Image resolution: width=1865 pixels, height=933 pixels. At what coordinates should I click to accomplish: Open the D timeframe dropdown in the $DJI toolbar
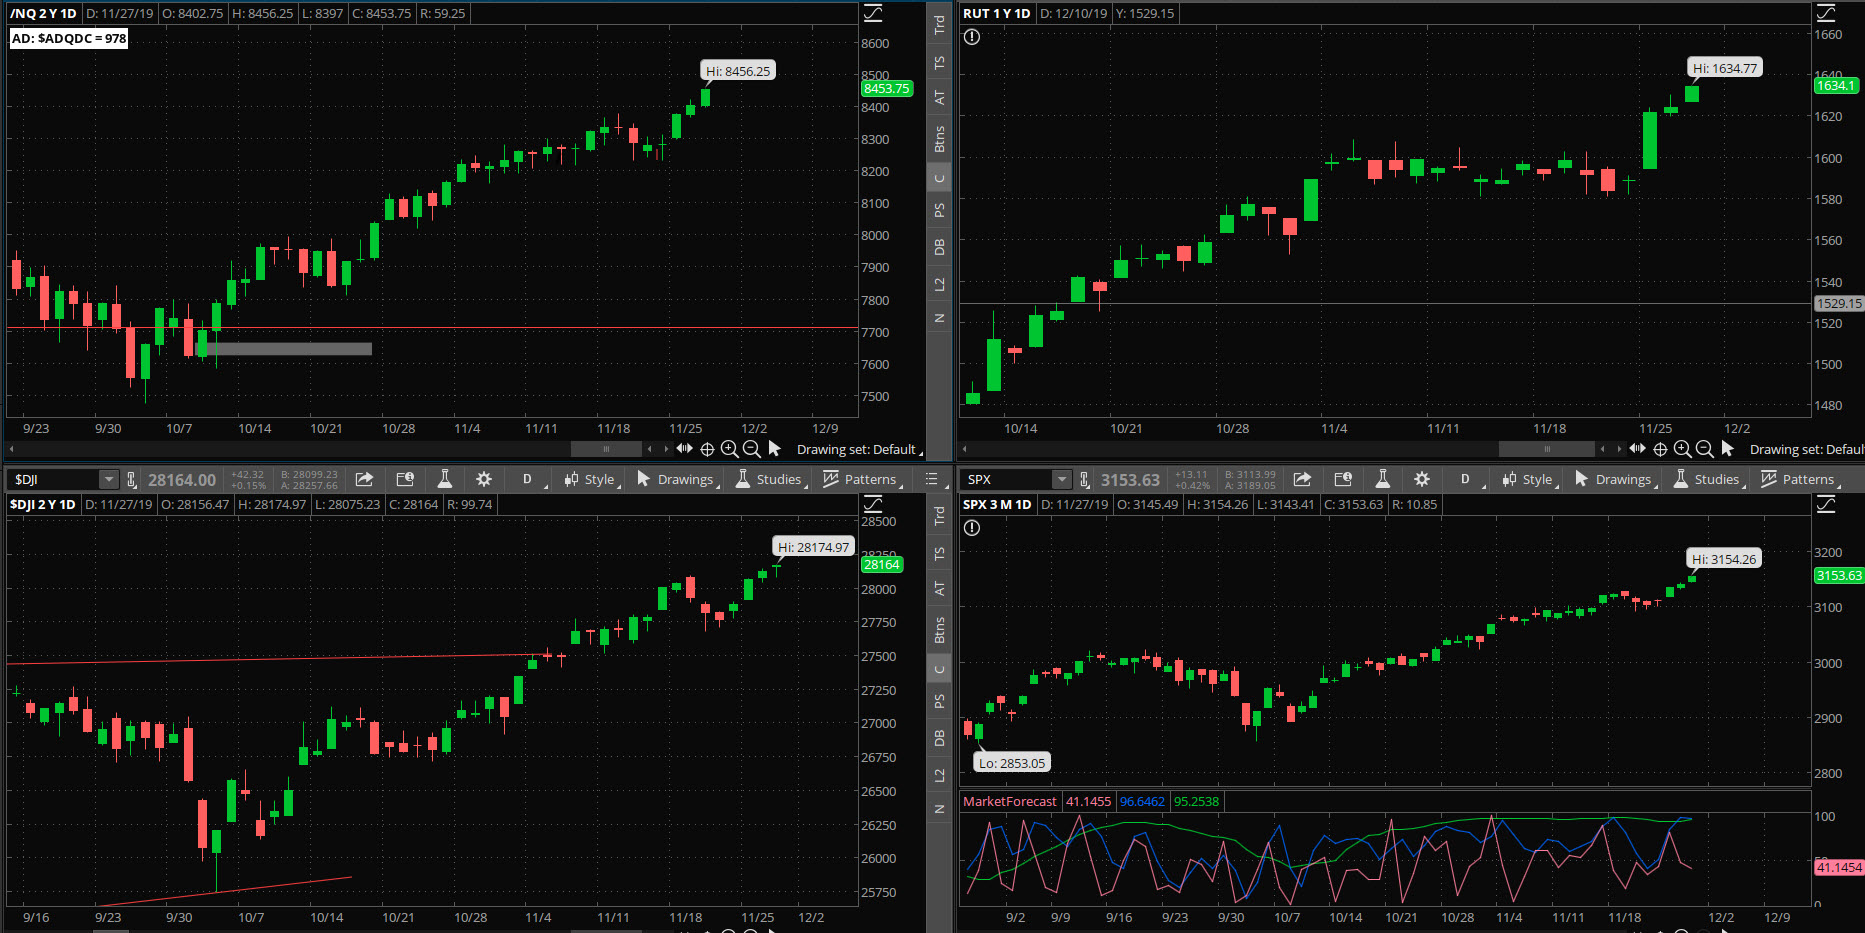(530, 479)
